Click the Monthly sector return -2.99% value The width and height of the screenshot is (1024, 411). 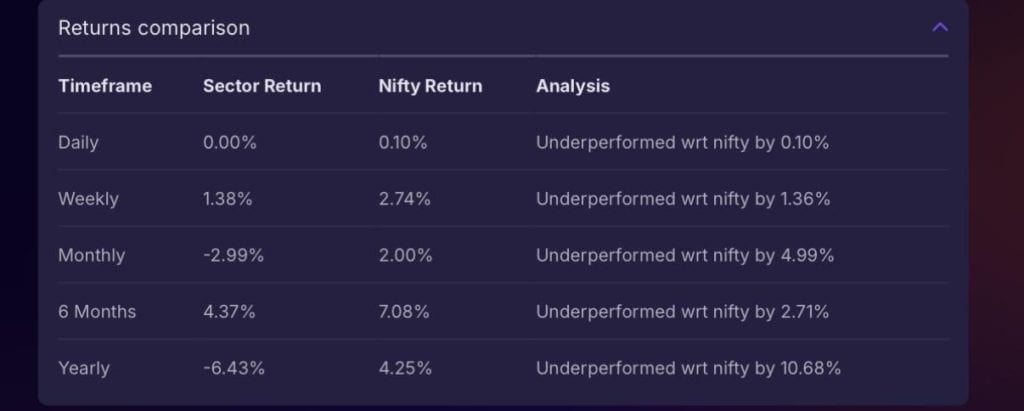[233, 255]
